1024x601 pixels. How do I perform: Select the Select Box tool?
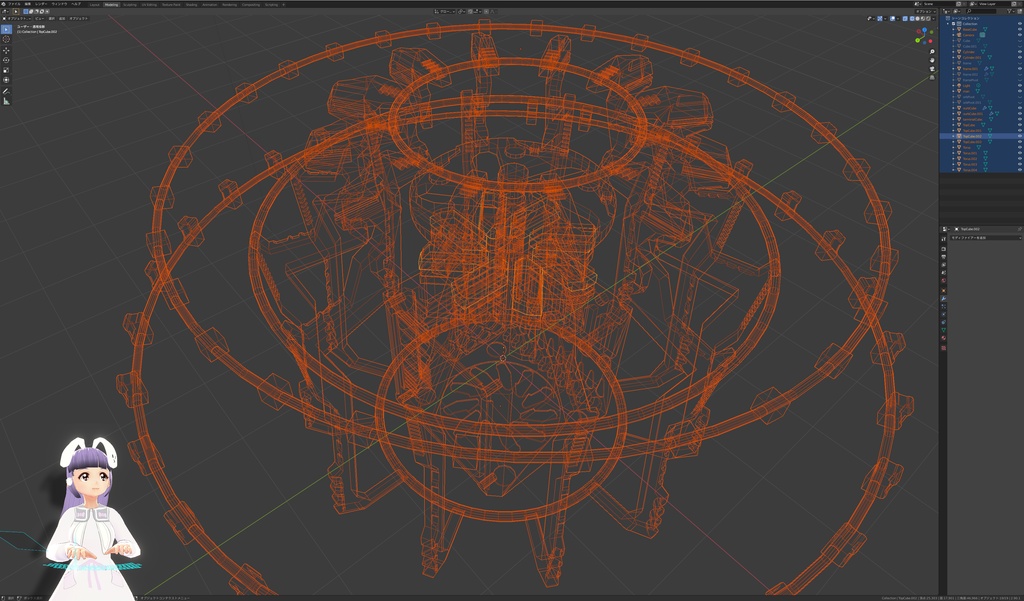(7, 29)
